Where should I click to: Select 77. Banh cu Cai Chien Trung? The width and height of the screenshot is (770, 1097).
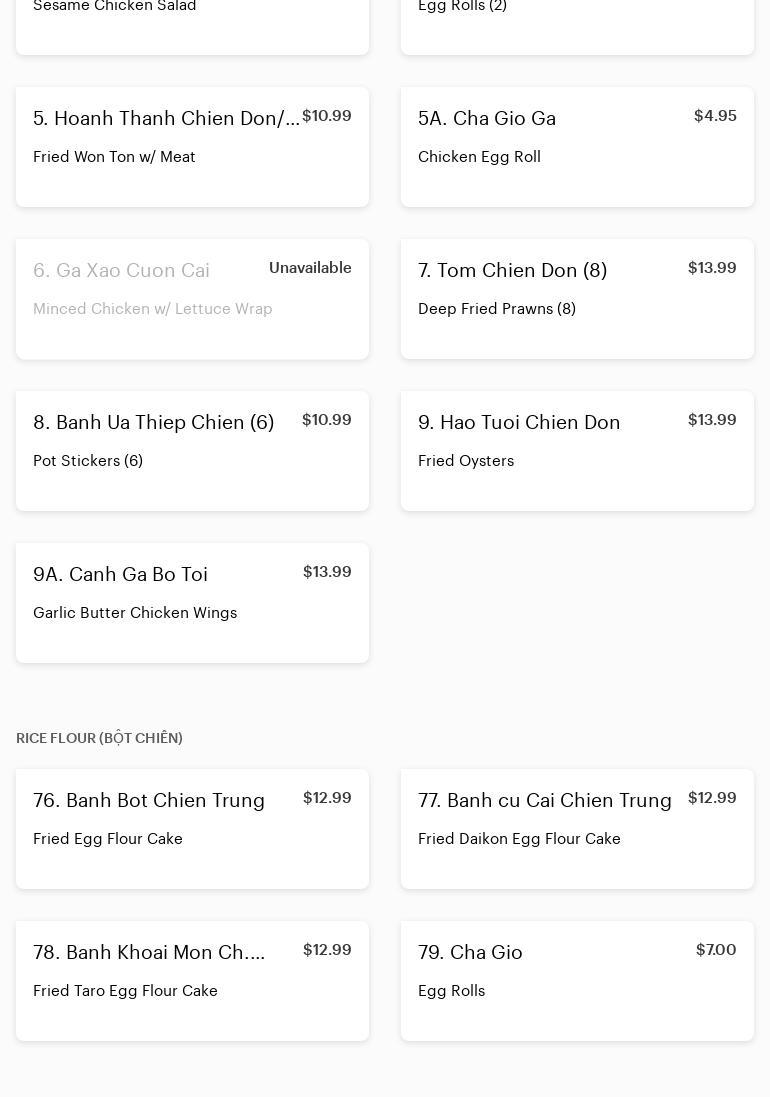577,829
